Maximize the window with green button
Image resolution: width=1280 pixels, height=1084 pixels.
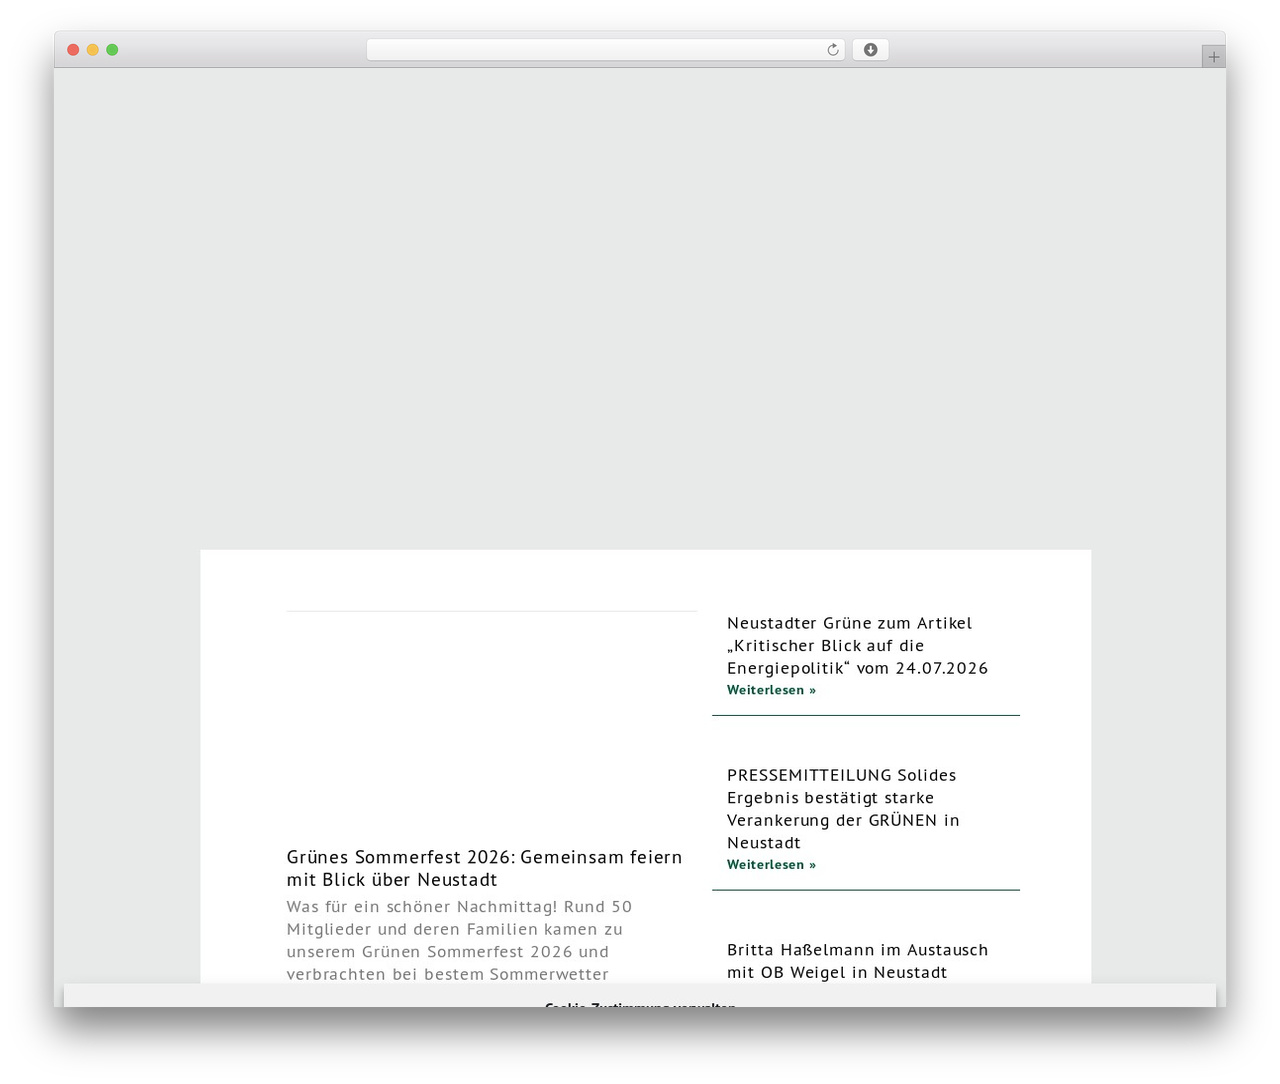(112, 50)
